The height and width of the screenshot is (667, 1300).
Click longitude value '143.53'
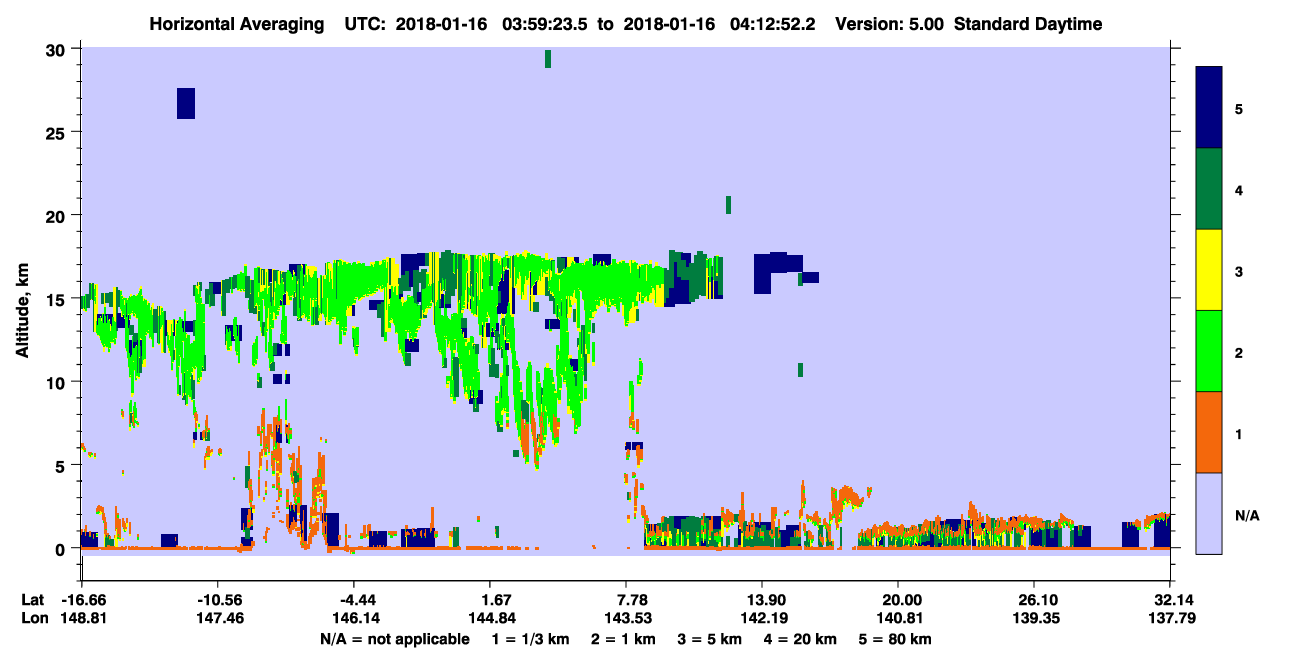627,619
